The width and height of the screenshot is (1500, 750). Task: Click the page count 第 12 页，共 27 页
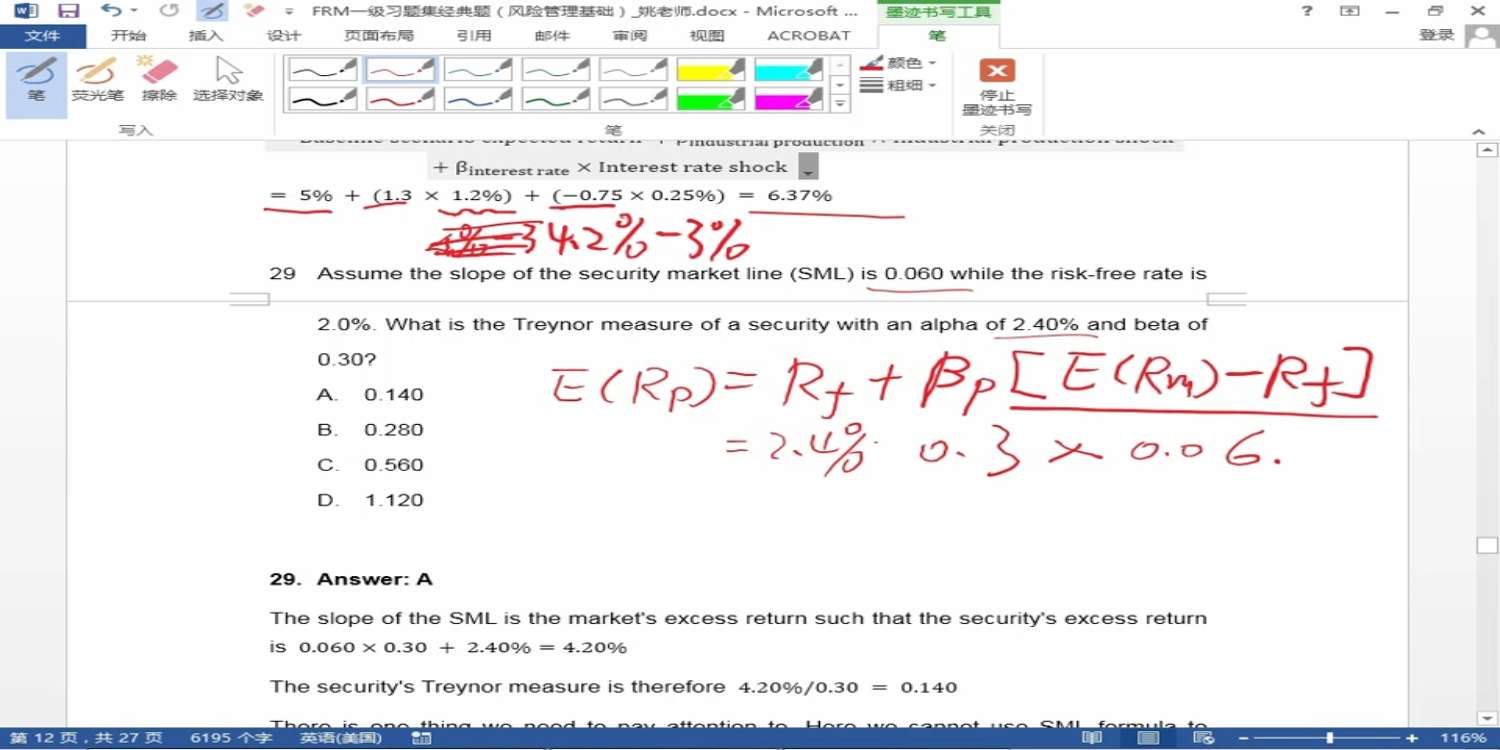click(86, 738)
